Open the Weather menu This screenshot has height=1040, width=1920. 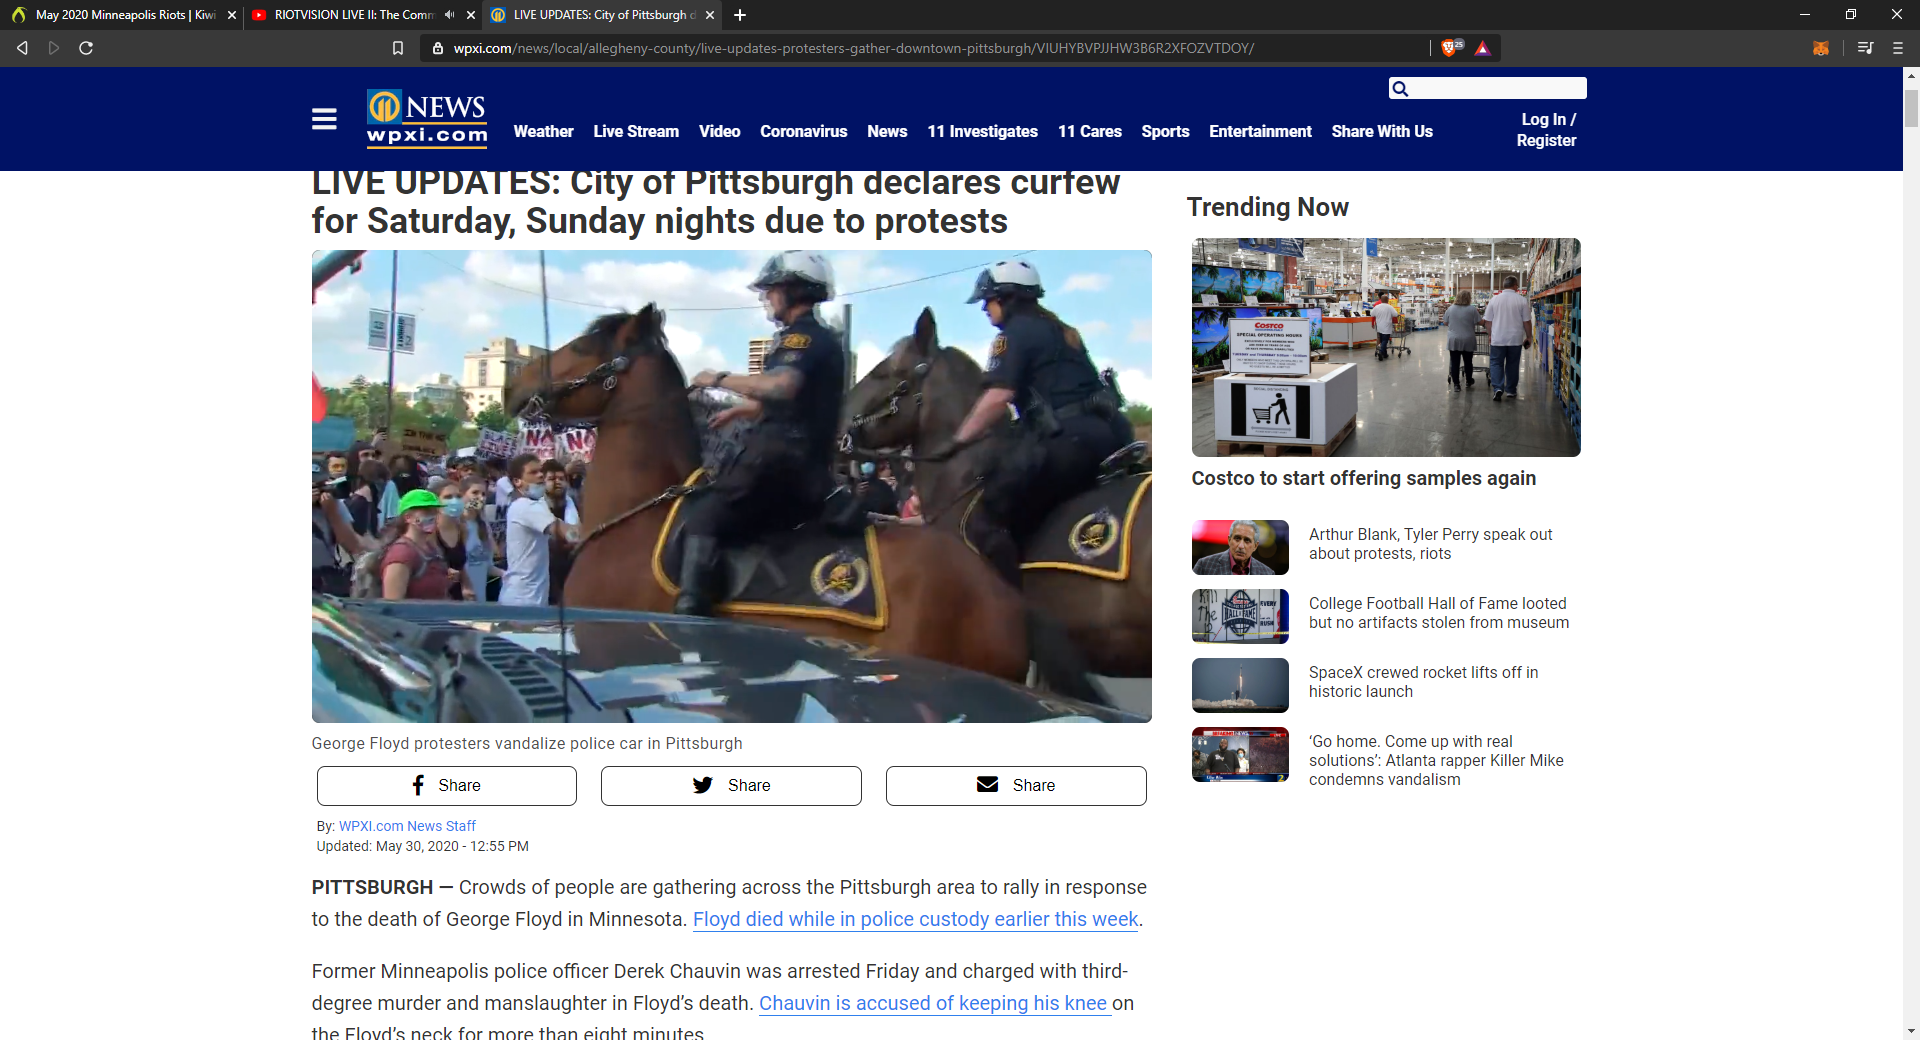point(544,131)
